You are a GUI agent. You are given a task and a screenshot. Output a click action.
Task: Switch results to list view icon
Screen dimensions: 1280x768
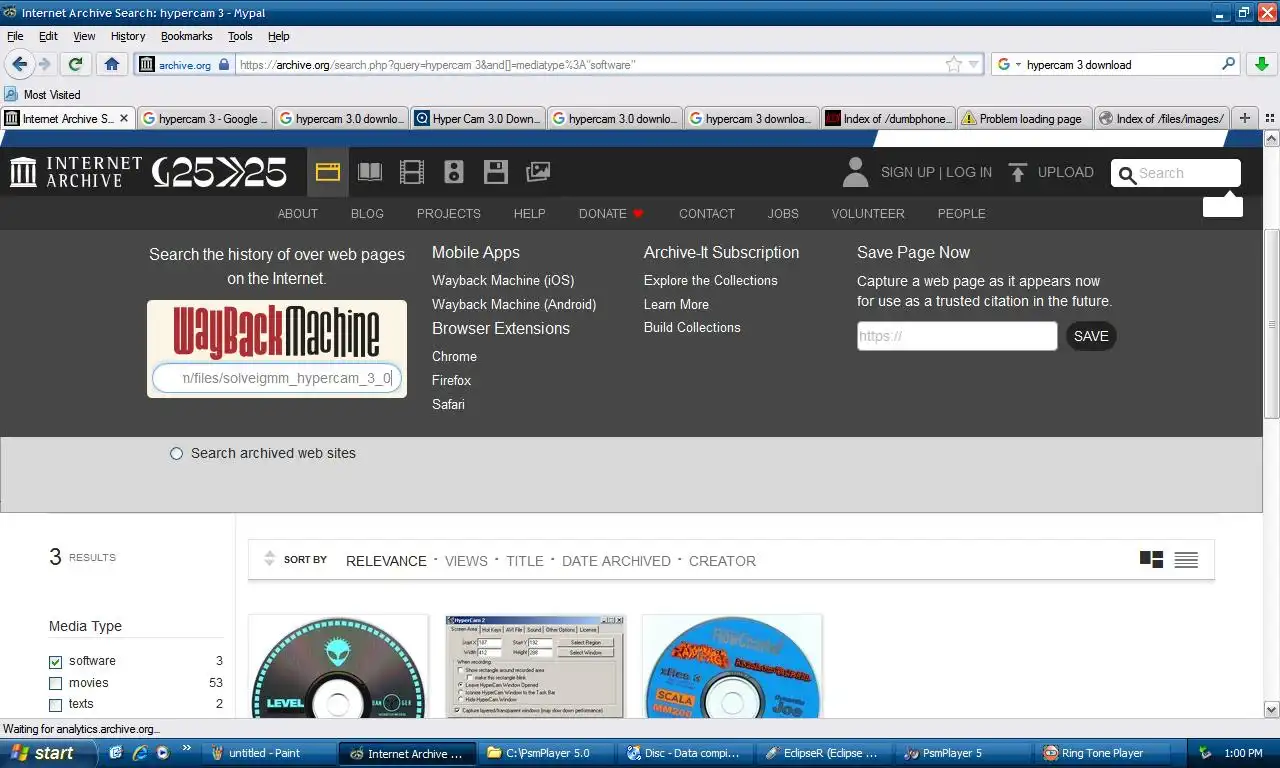pos(1186,560)
